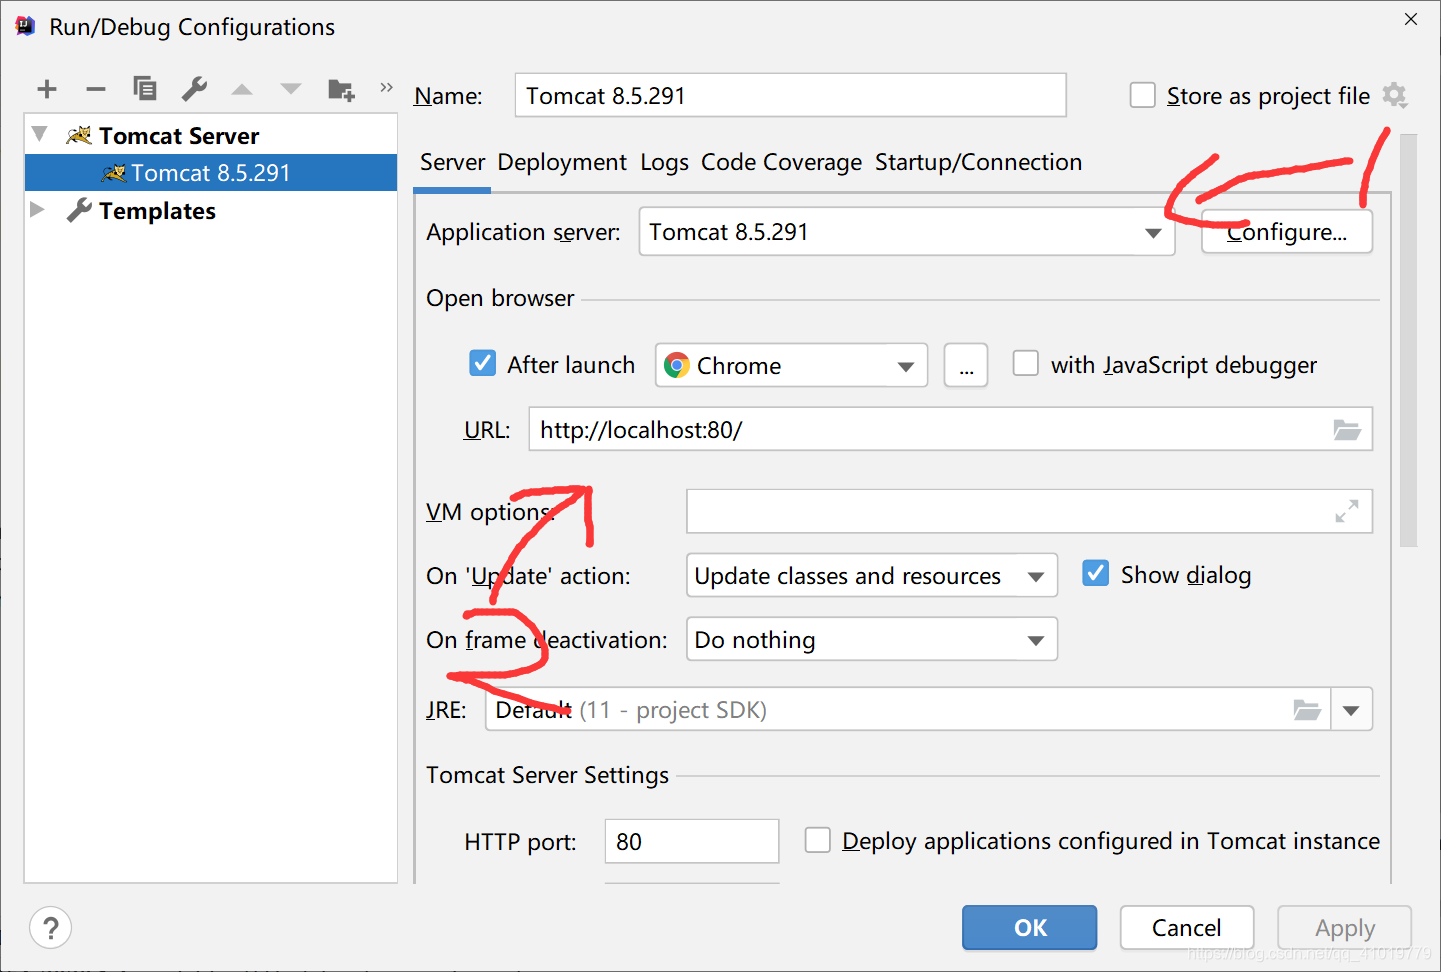Show more toolbar actions chevron
Screen dimensions: 1441x972
click(x=386, y=88)
